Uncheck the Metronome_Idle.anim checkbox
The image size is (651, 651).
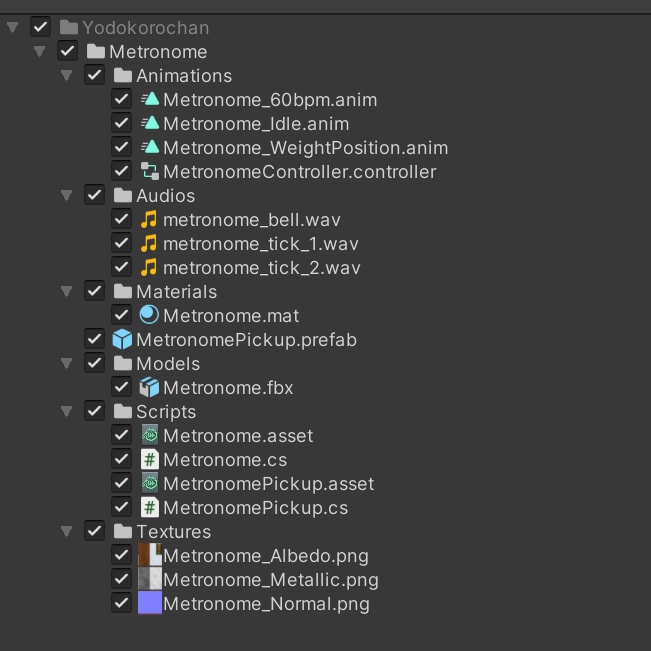pos(121,124)
